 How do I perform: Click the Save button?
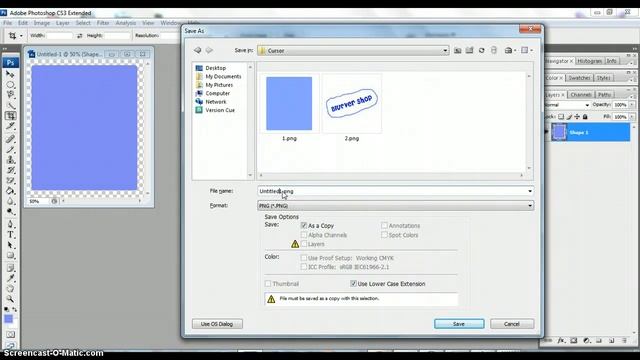[x=459, y=324]
